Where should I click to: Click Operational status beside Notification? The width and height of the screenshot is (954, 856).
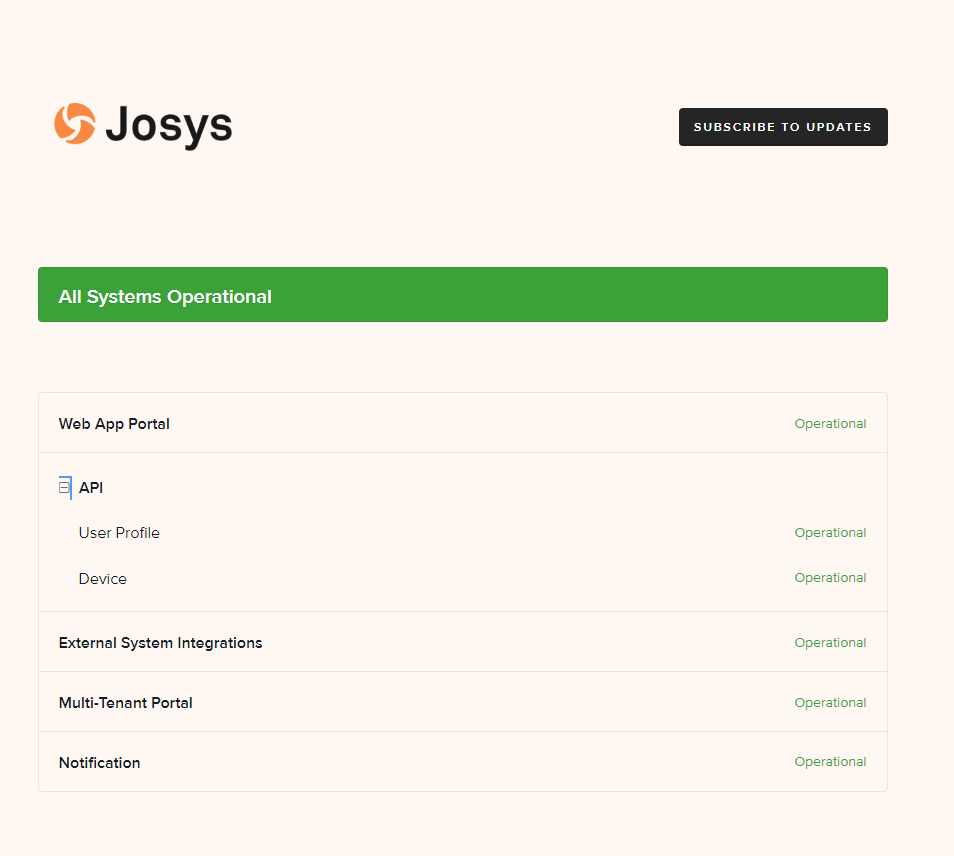[830, 762]
